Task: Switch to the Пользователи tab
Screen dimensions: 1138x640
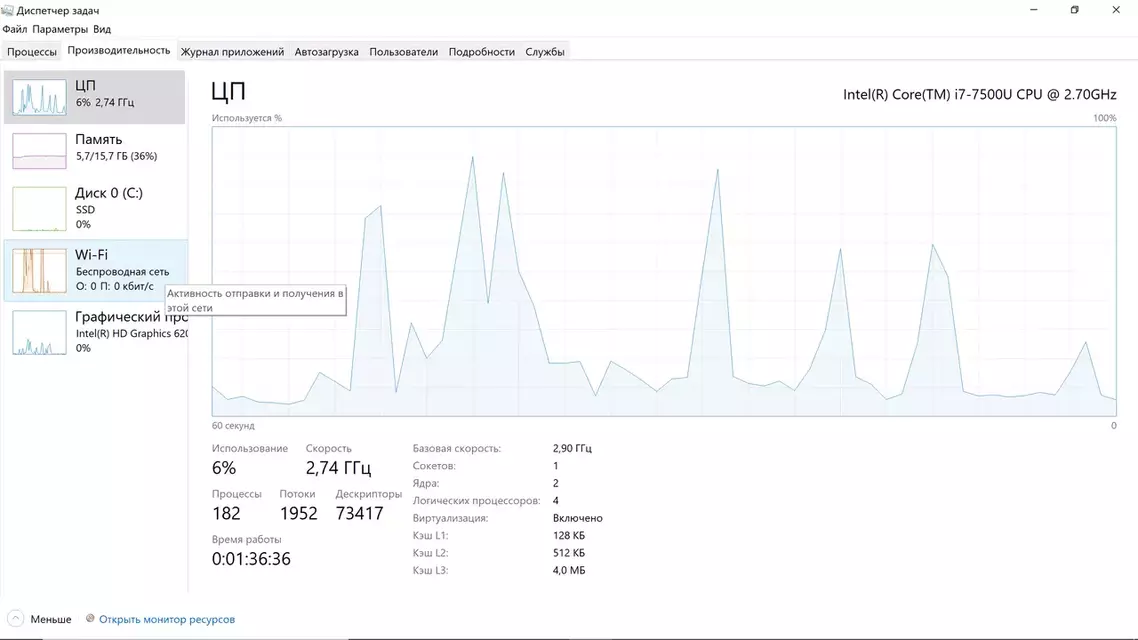Action: pyautogui.click(x=404, y=52)
